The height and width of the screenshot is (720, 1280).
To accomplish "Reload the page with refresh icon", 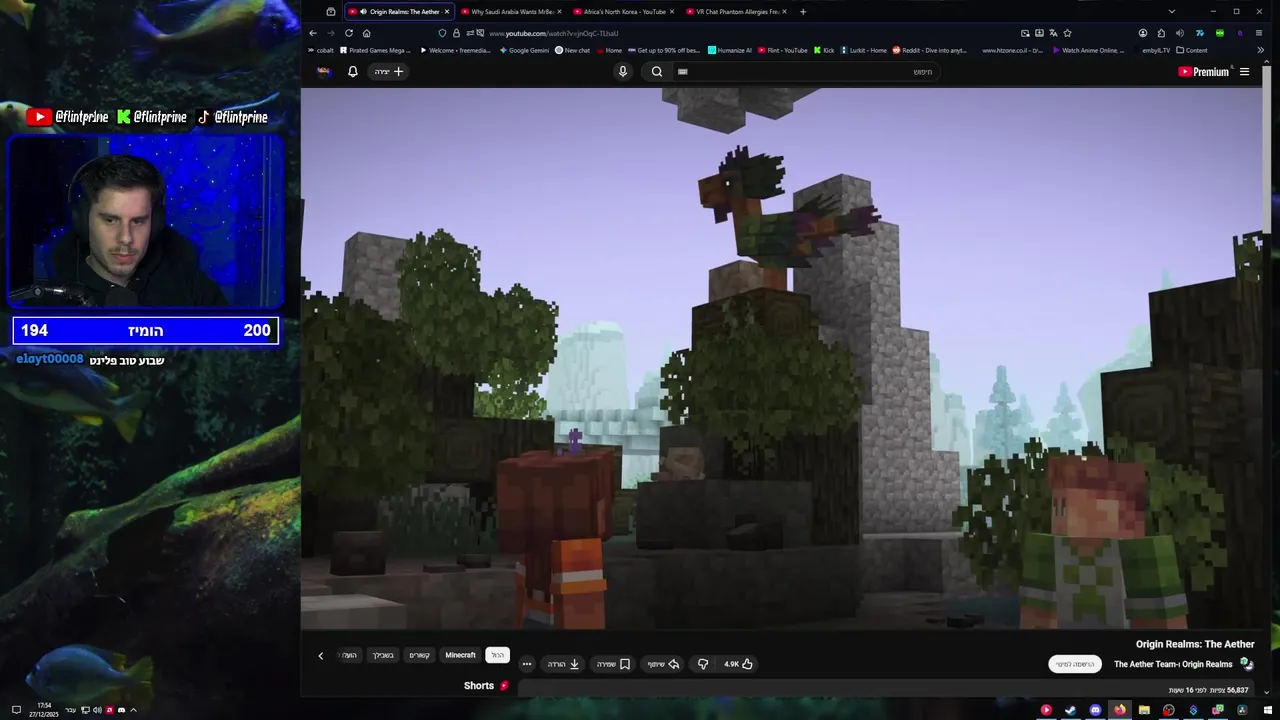I will click(x=349, y=33).
